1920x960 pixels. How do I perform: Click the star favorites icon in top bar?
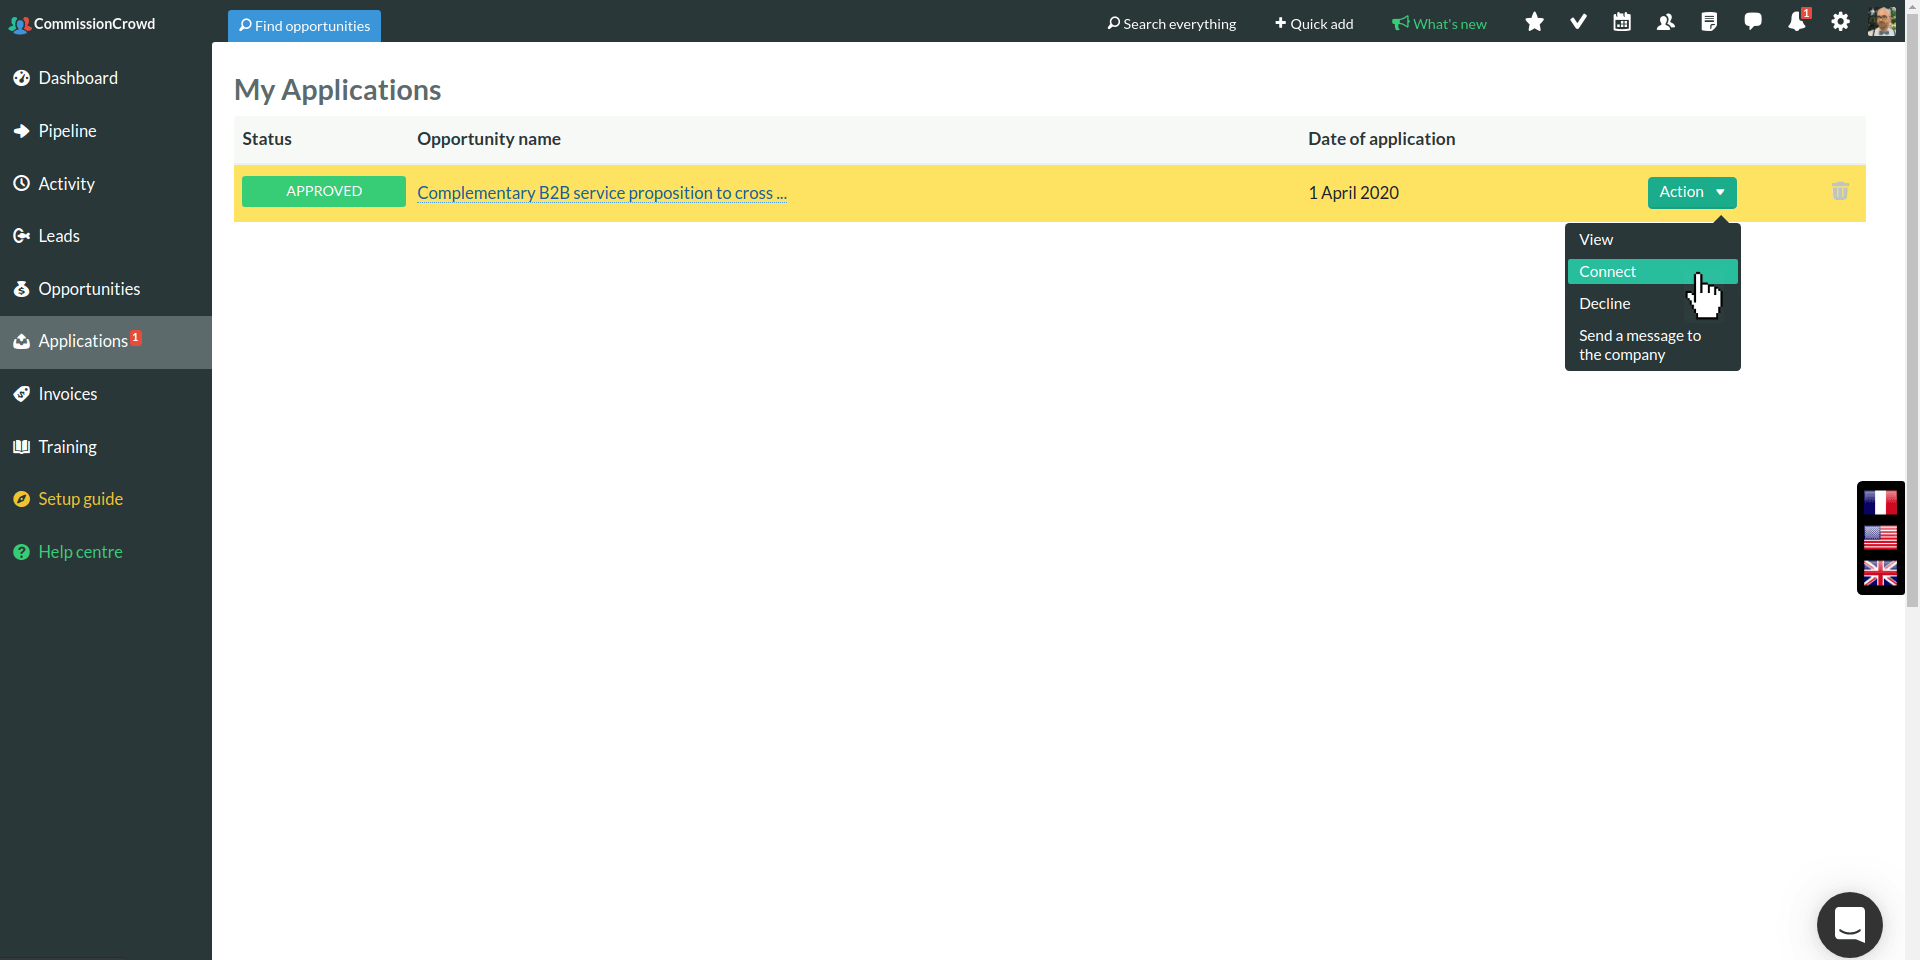[x=1534, y=22]
